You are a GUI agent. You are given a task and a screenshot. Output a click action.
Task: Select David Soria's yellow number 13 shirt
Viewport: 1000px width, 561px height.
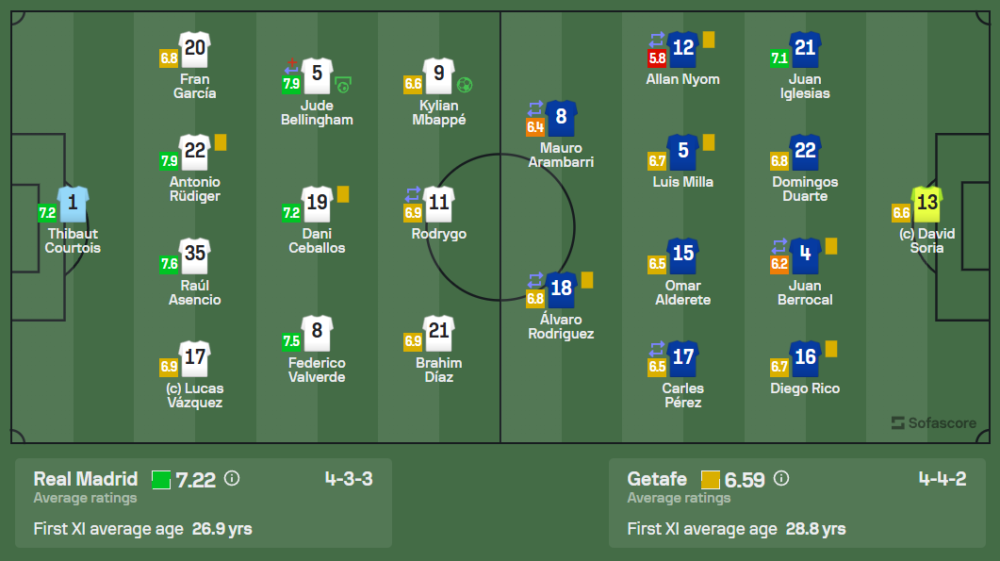[927, 204]
